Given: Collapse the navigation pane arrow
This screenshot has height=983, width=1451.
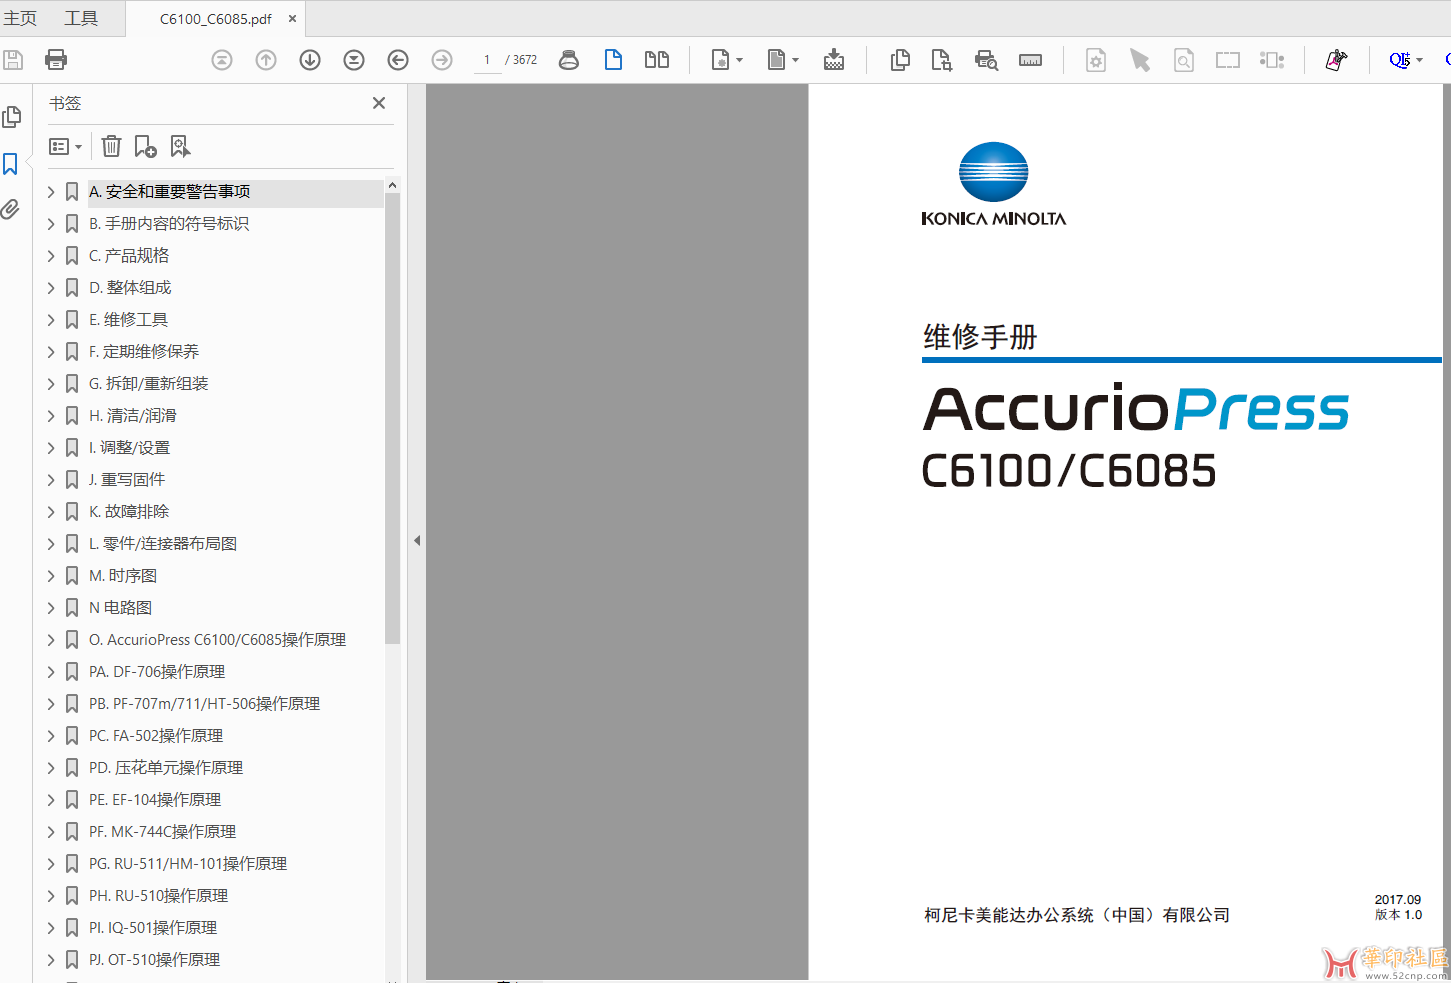Looking at the screenshot, I should [x=417, y=541].
